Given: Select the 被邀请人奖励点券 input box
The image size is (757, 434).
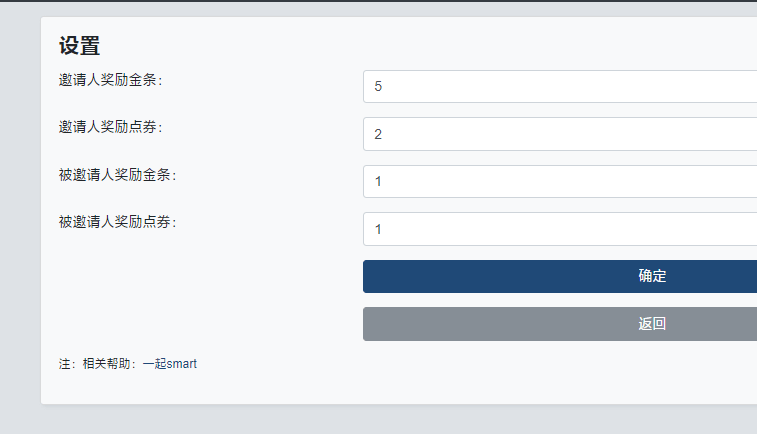Looking at the screenshot, I should (x=560, y=229).
